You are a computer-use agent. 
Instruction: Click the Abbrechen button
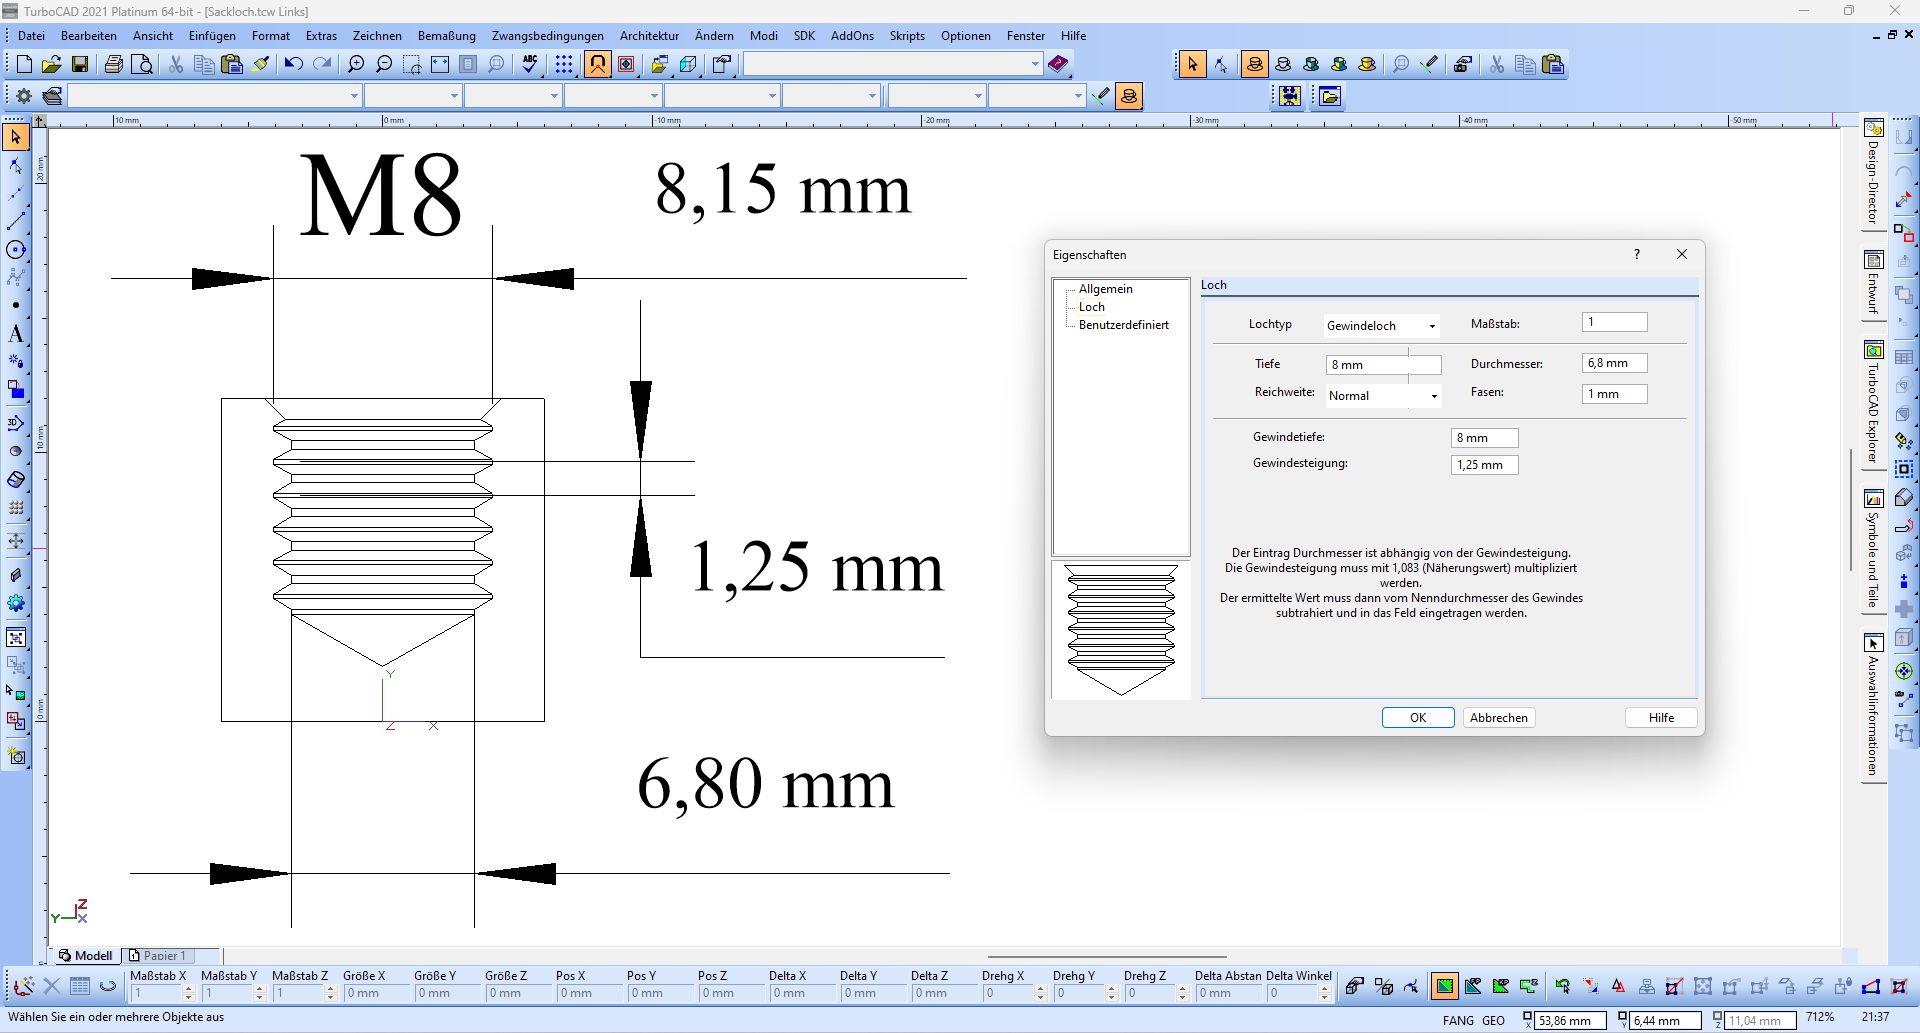pos(1498,718)
